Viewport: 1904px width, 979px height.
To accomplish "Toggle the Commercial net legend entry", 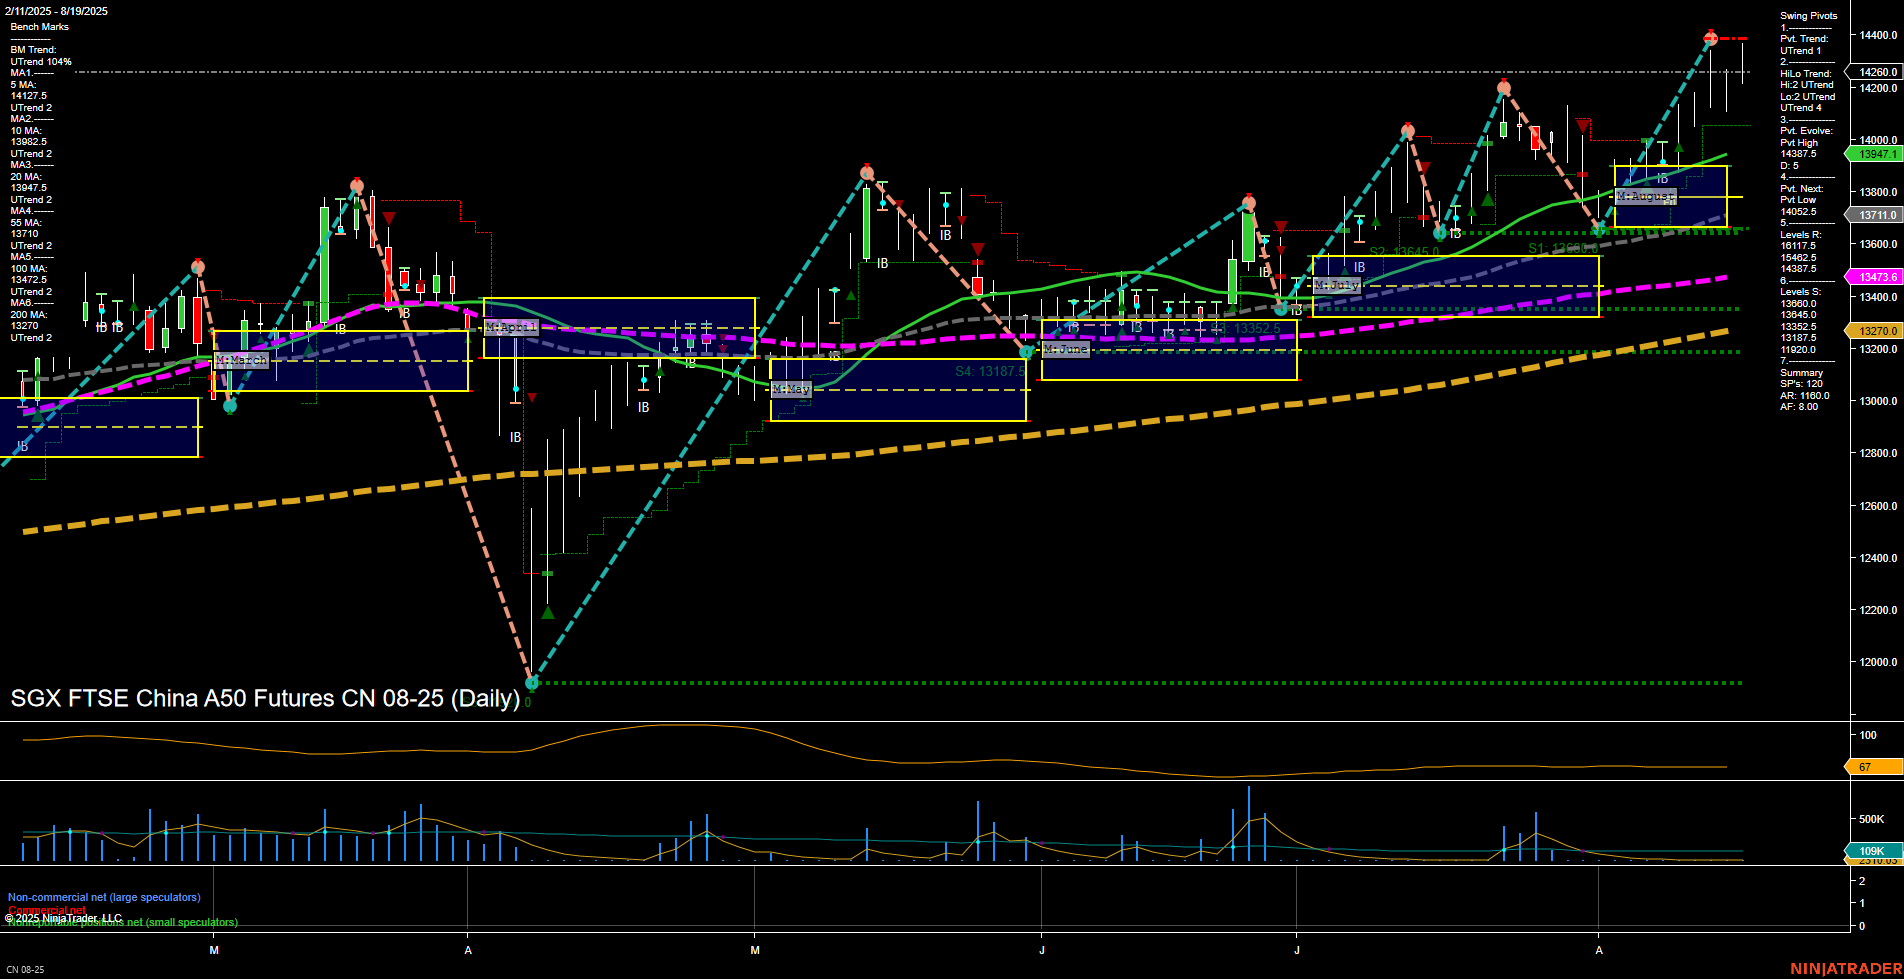I will [x=48, y=910].
